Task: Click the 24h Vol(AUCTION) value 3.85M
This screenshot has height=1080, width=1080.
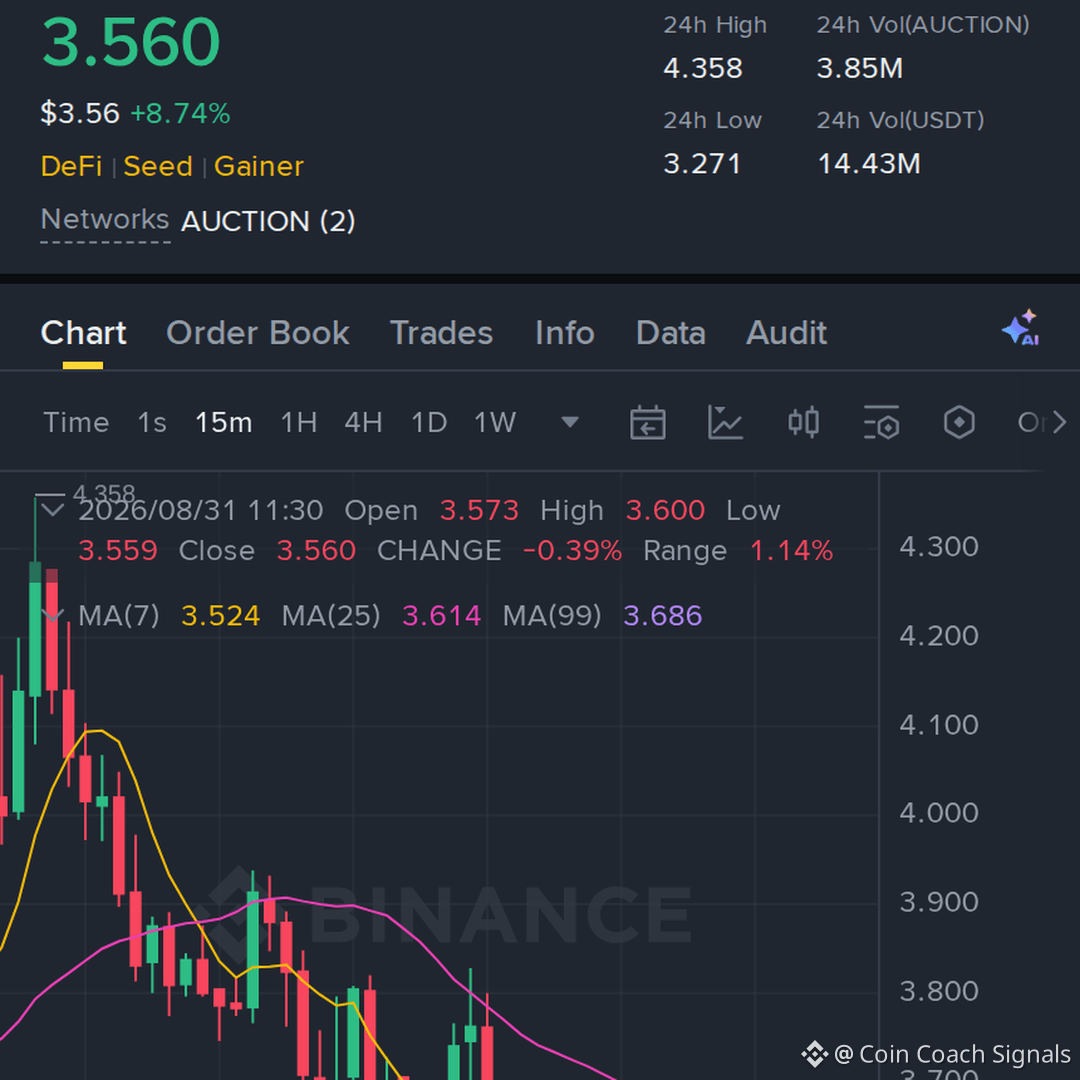Action: pyautogui.click(x=860, y=68)
